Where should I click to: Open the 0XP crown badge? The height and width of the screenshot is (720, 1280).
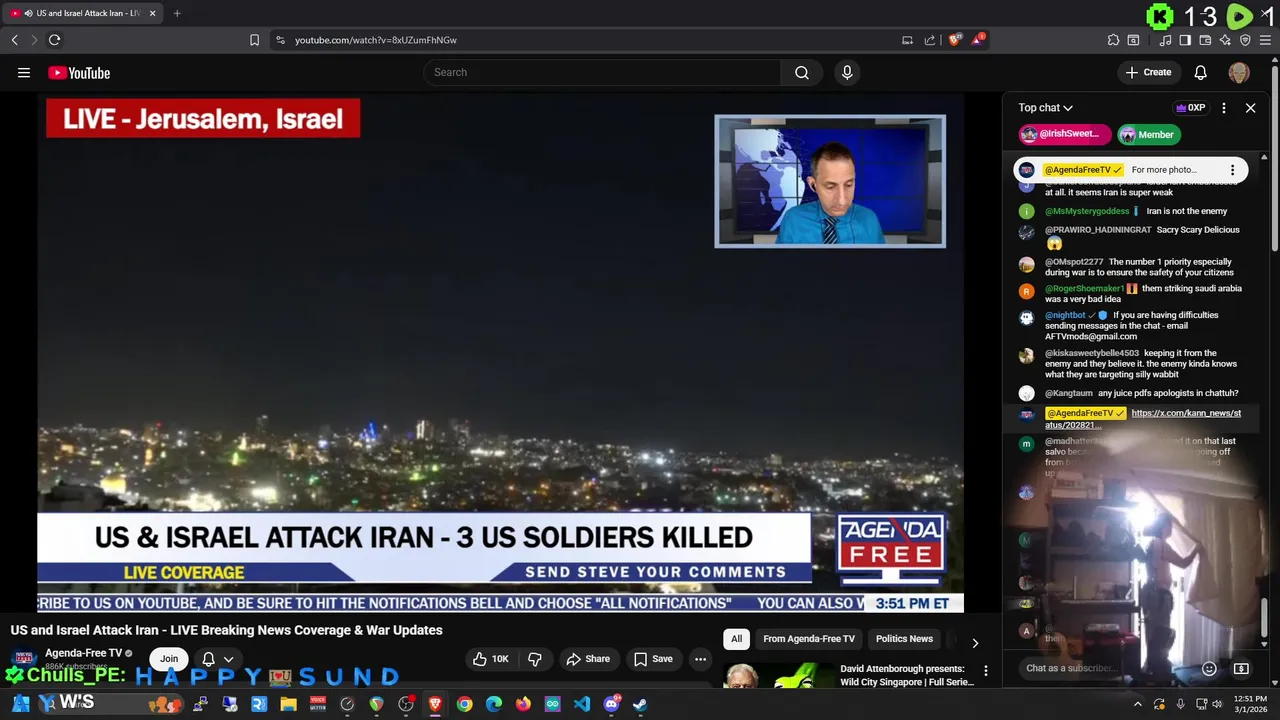tap(1190, 108)
